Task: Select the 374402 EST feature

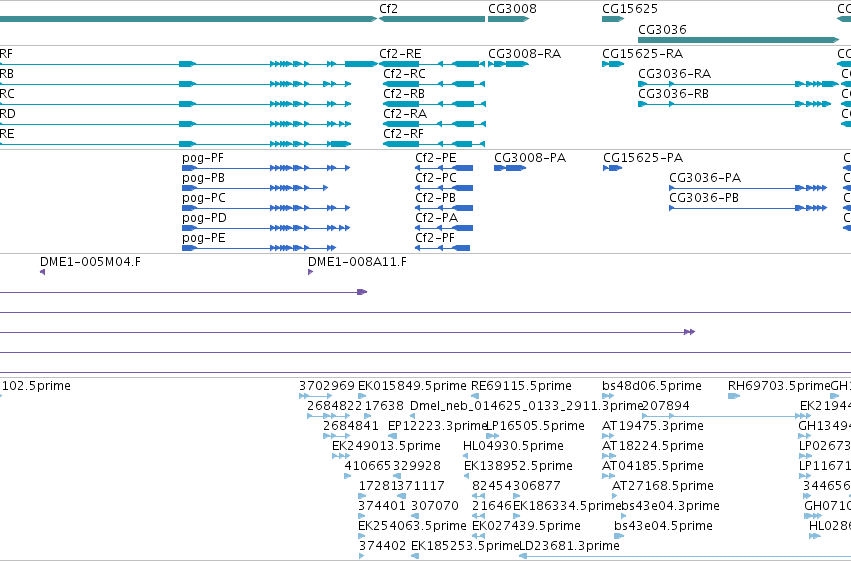Action: [x=362, y=556]
